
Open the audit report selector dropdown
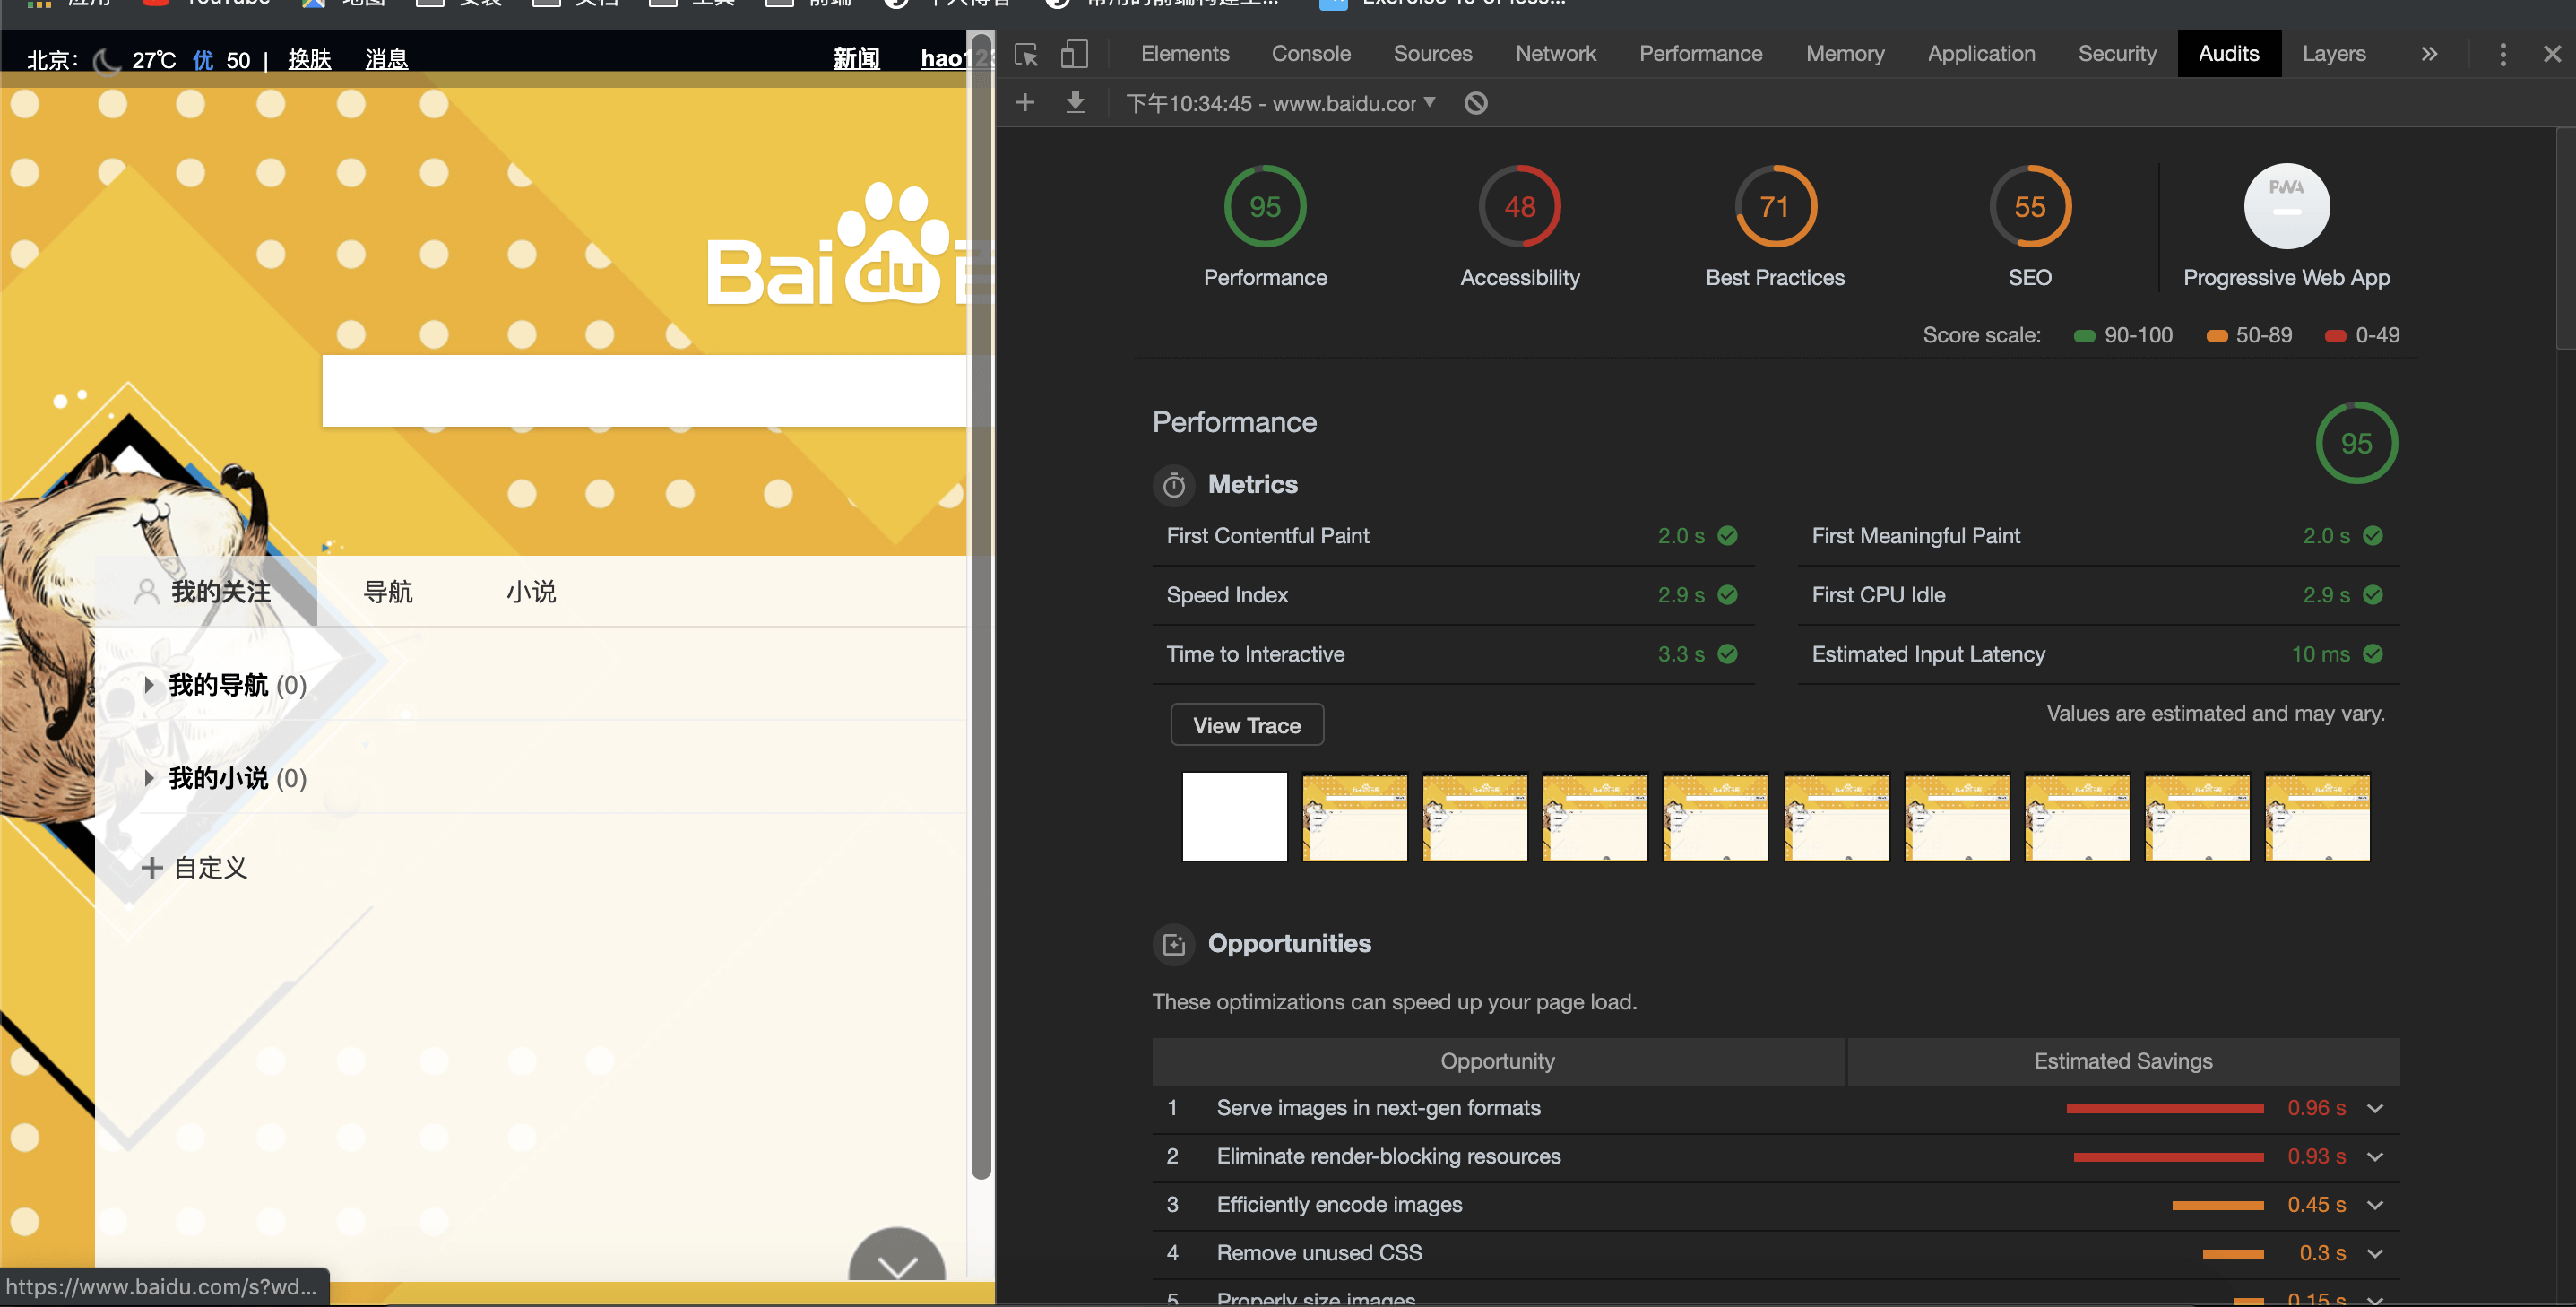(1281, 103)
